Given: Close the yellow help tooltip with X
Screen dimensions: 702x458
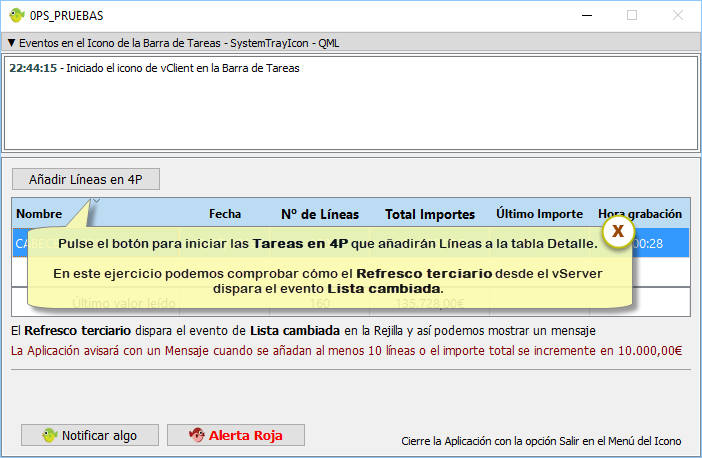Looking at the screenshot, I should [x=618, y=231].
